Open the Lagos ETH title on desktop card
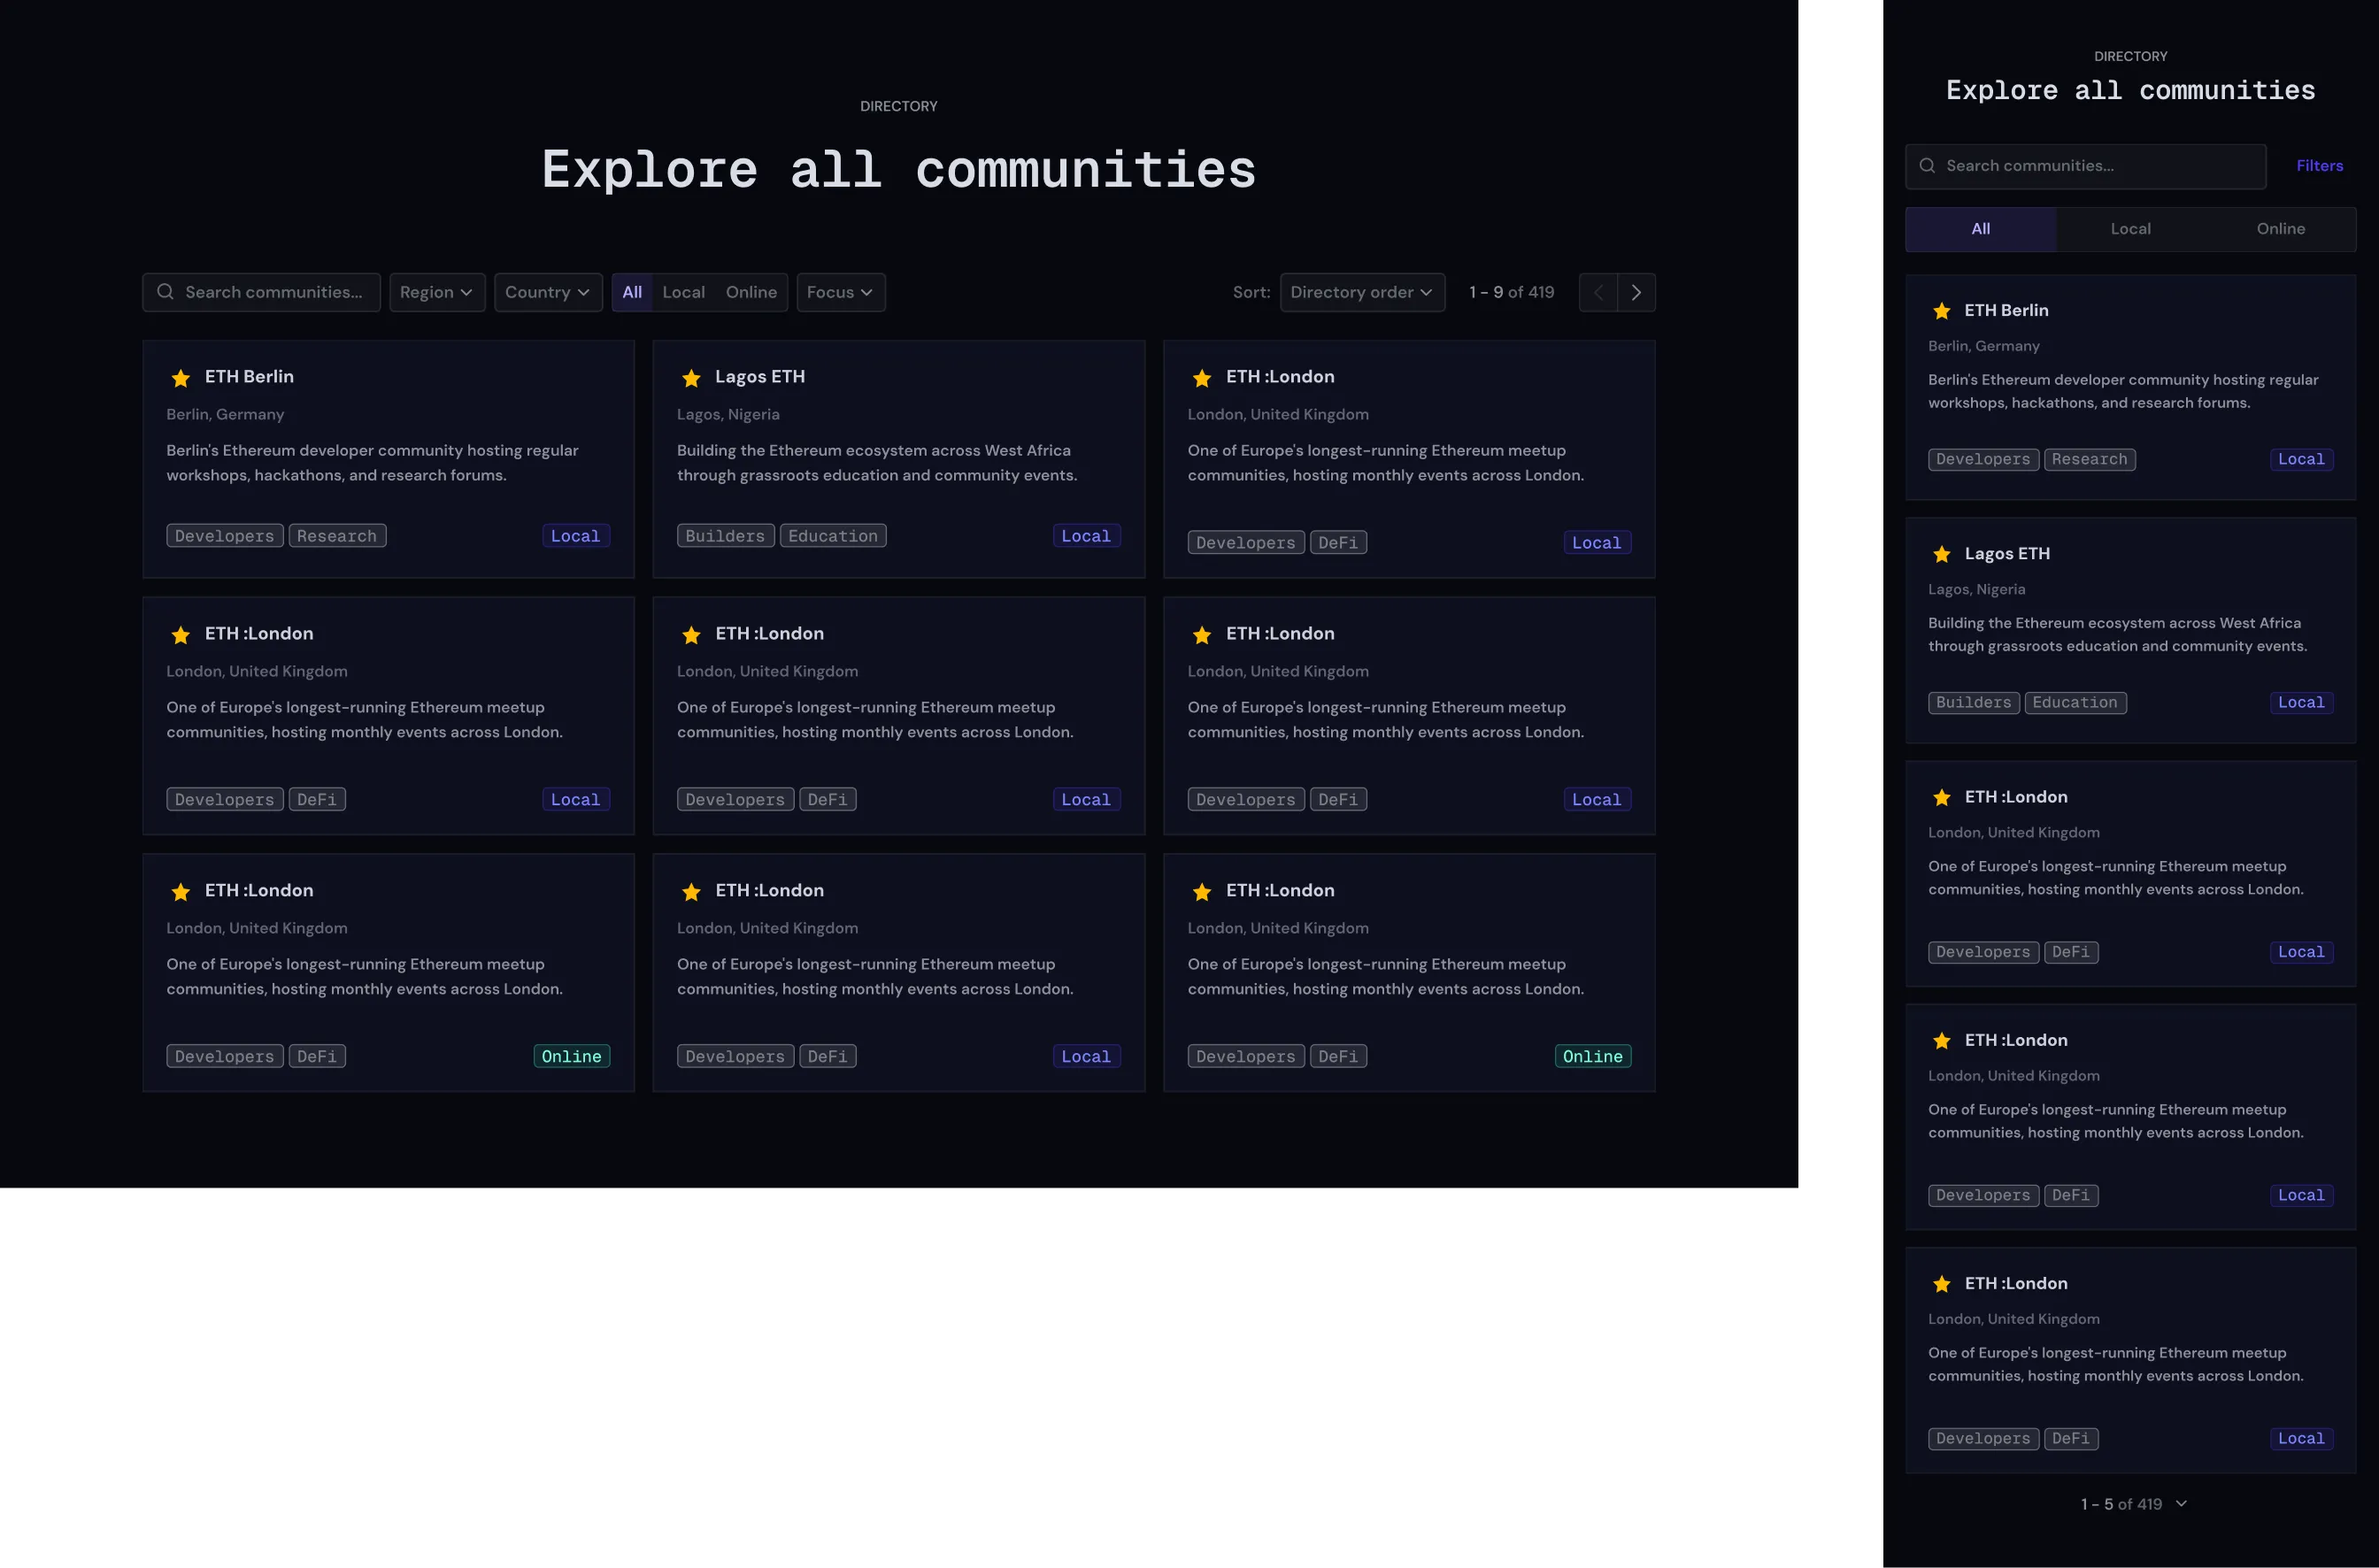Image resolution: width=2379 pixels, height=1568 pixels. point(760,377)
